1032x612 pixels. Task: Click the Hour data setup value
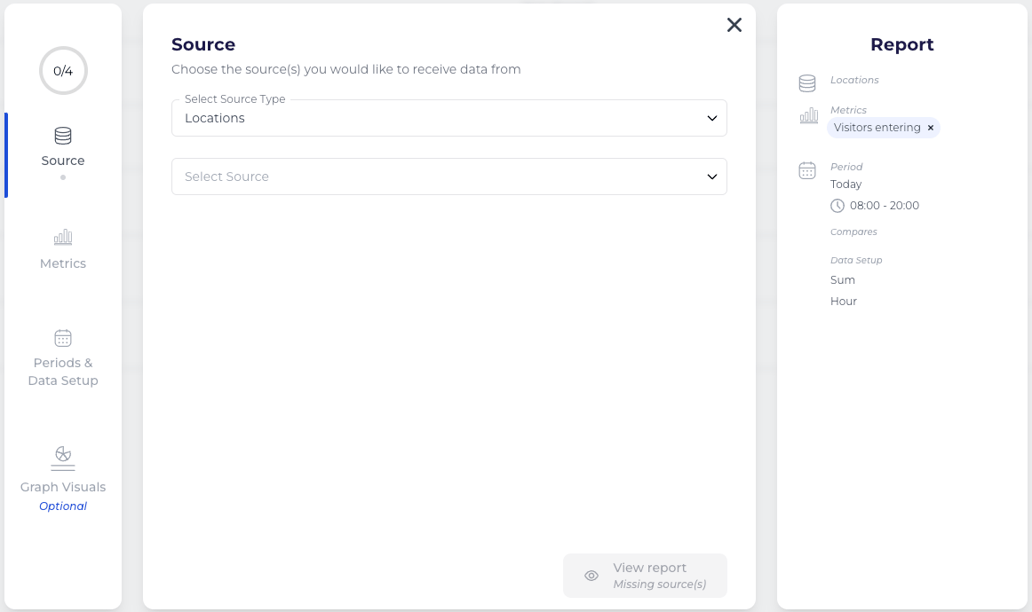[843, 301]
